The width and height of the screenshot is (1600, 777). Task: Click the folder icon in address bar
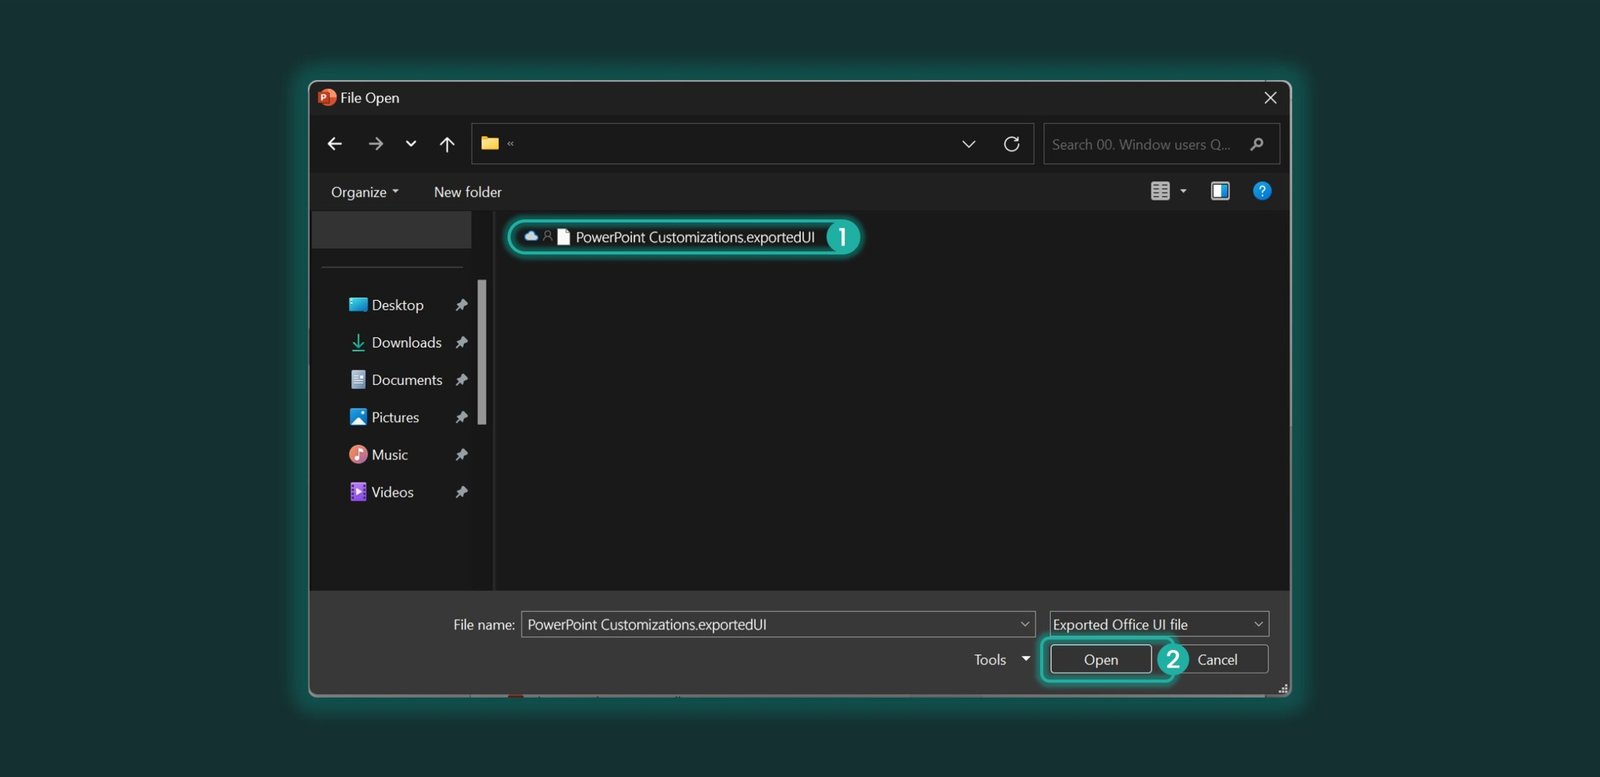click(x=490, y=143)
